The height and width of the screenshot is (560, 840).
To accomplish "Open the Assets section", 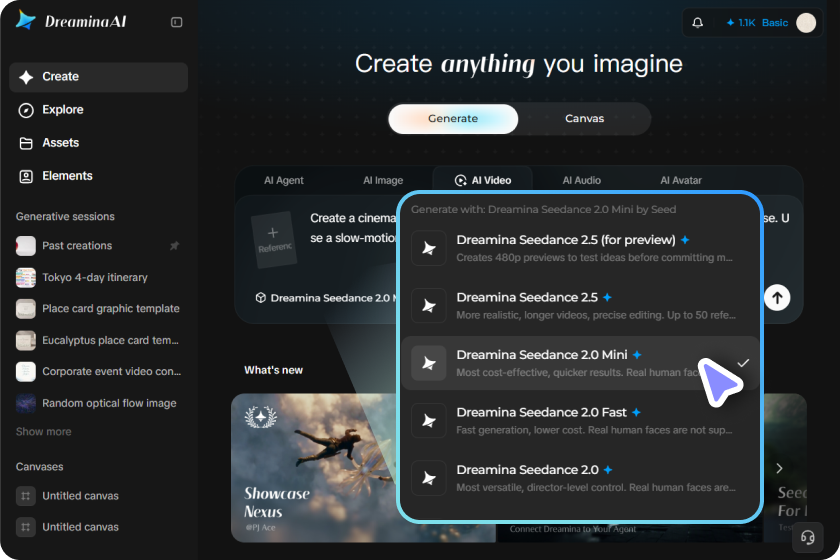I will pos(99,143).
